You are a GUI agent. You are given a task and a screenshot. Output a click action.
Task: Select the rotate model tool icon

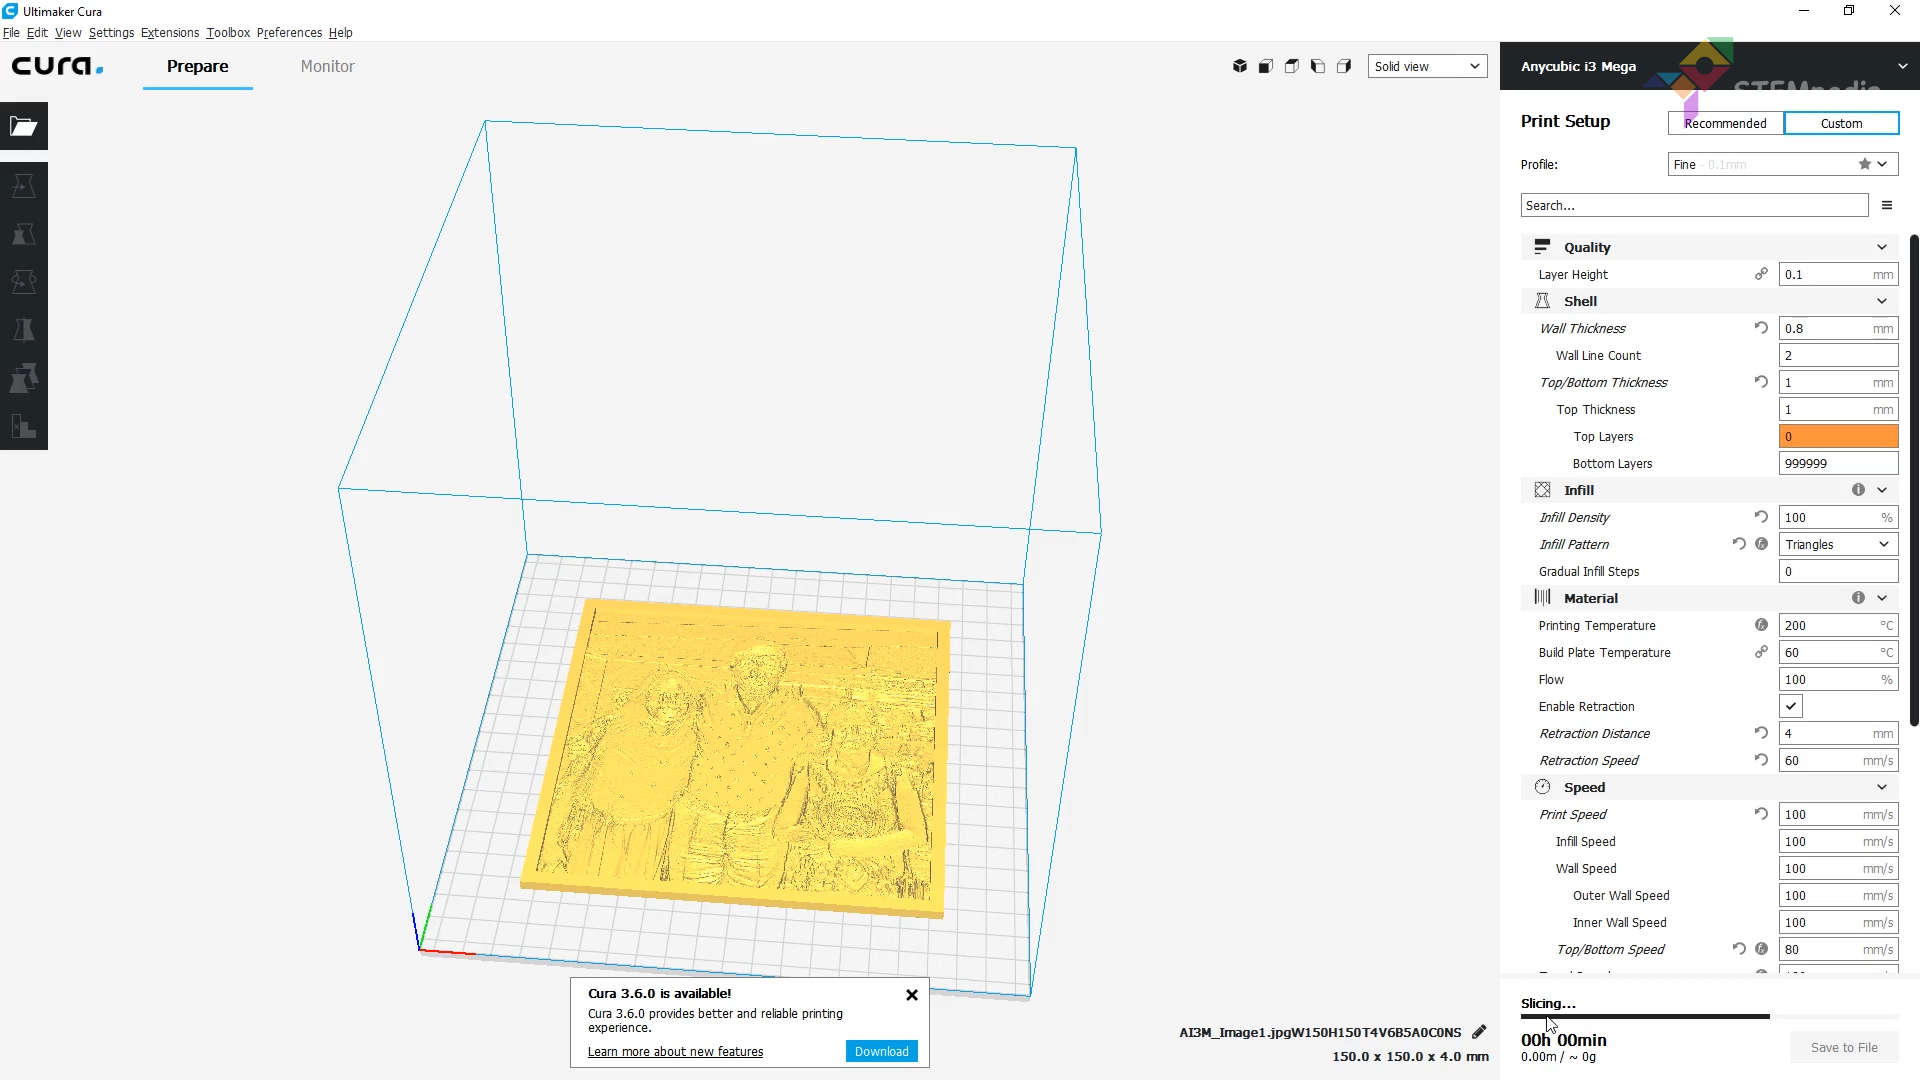pos(24,281)
